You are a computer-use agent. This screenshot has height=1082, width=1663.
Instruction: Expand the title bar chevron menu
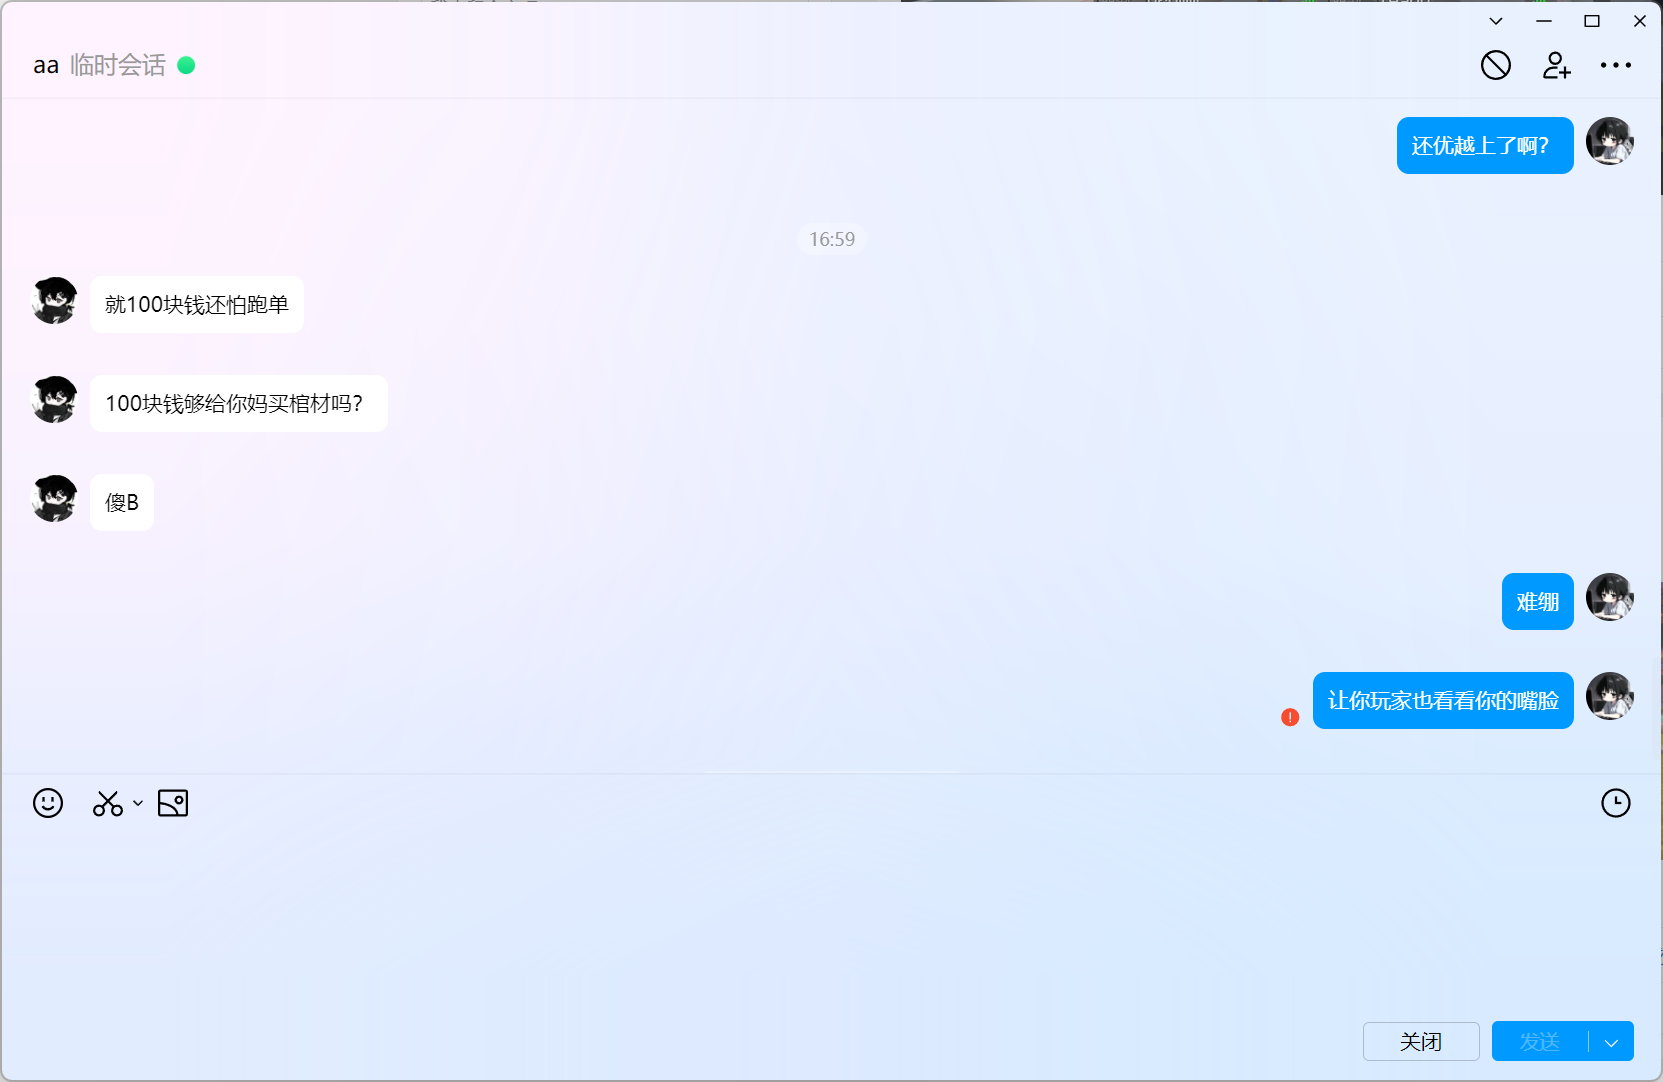(x=1496, y=21)
